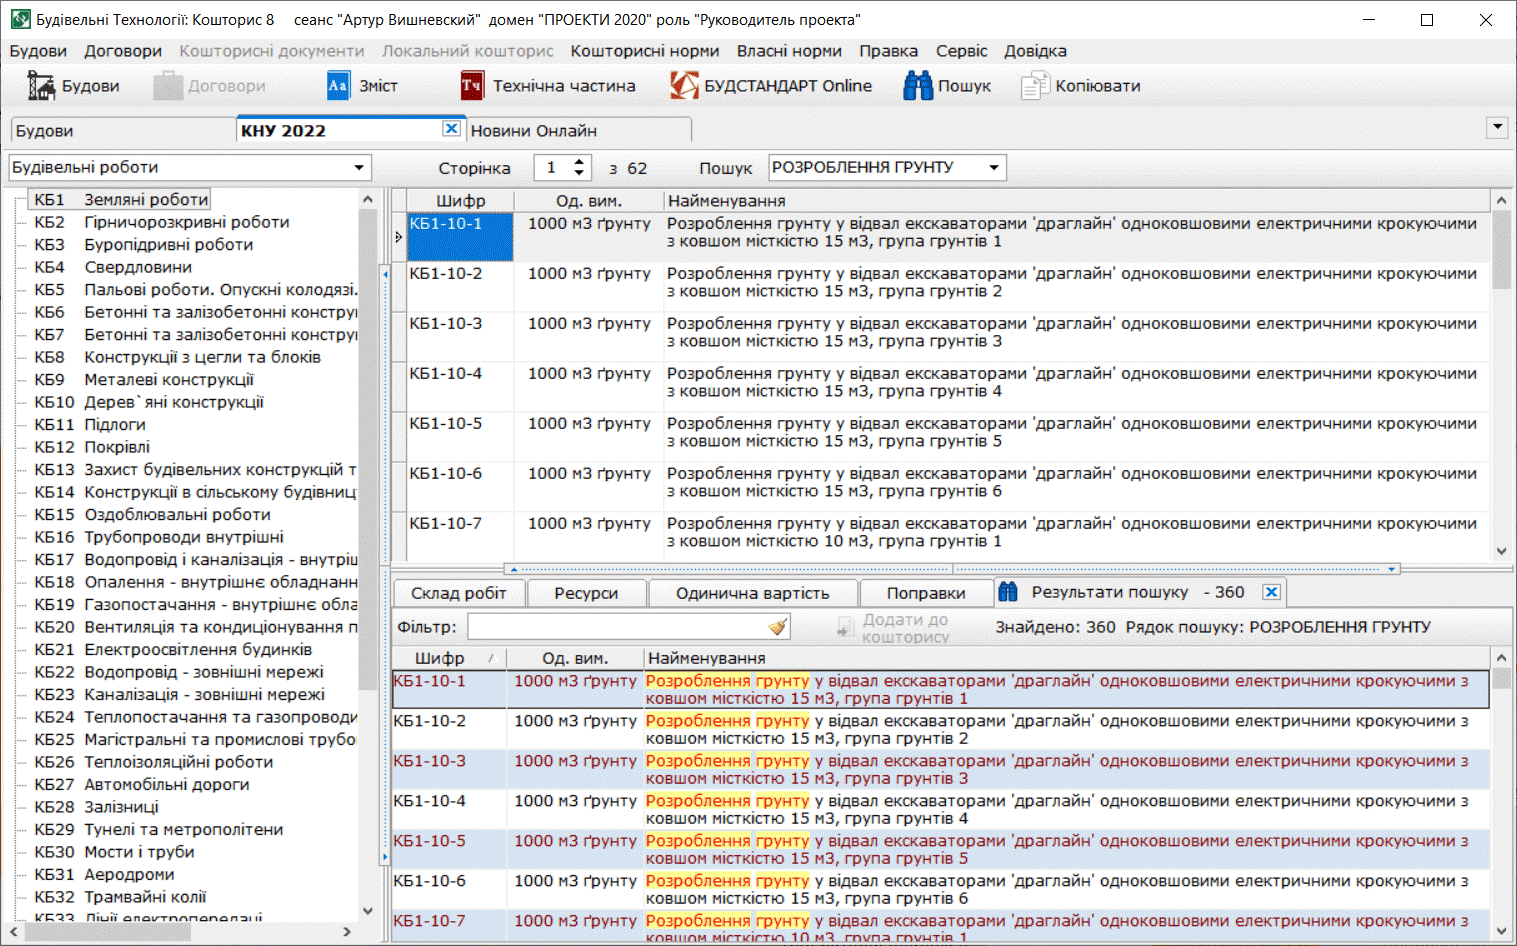
Task: Open the Будівельні роботи dropdown
Action: coord(358,168)
